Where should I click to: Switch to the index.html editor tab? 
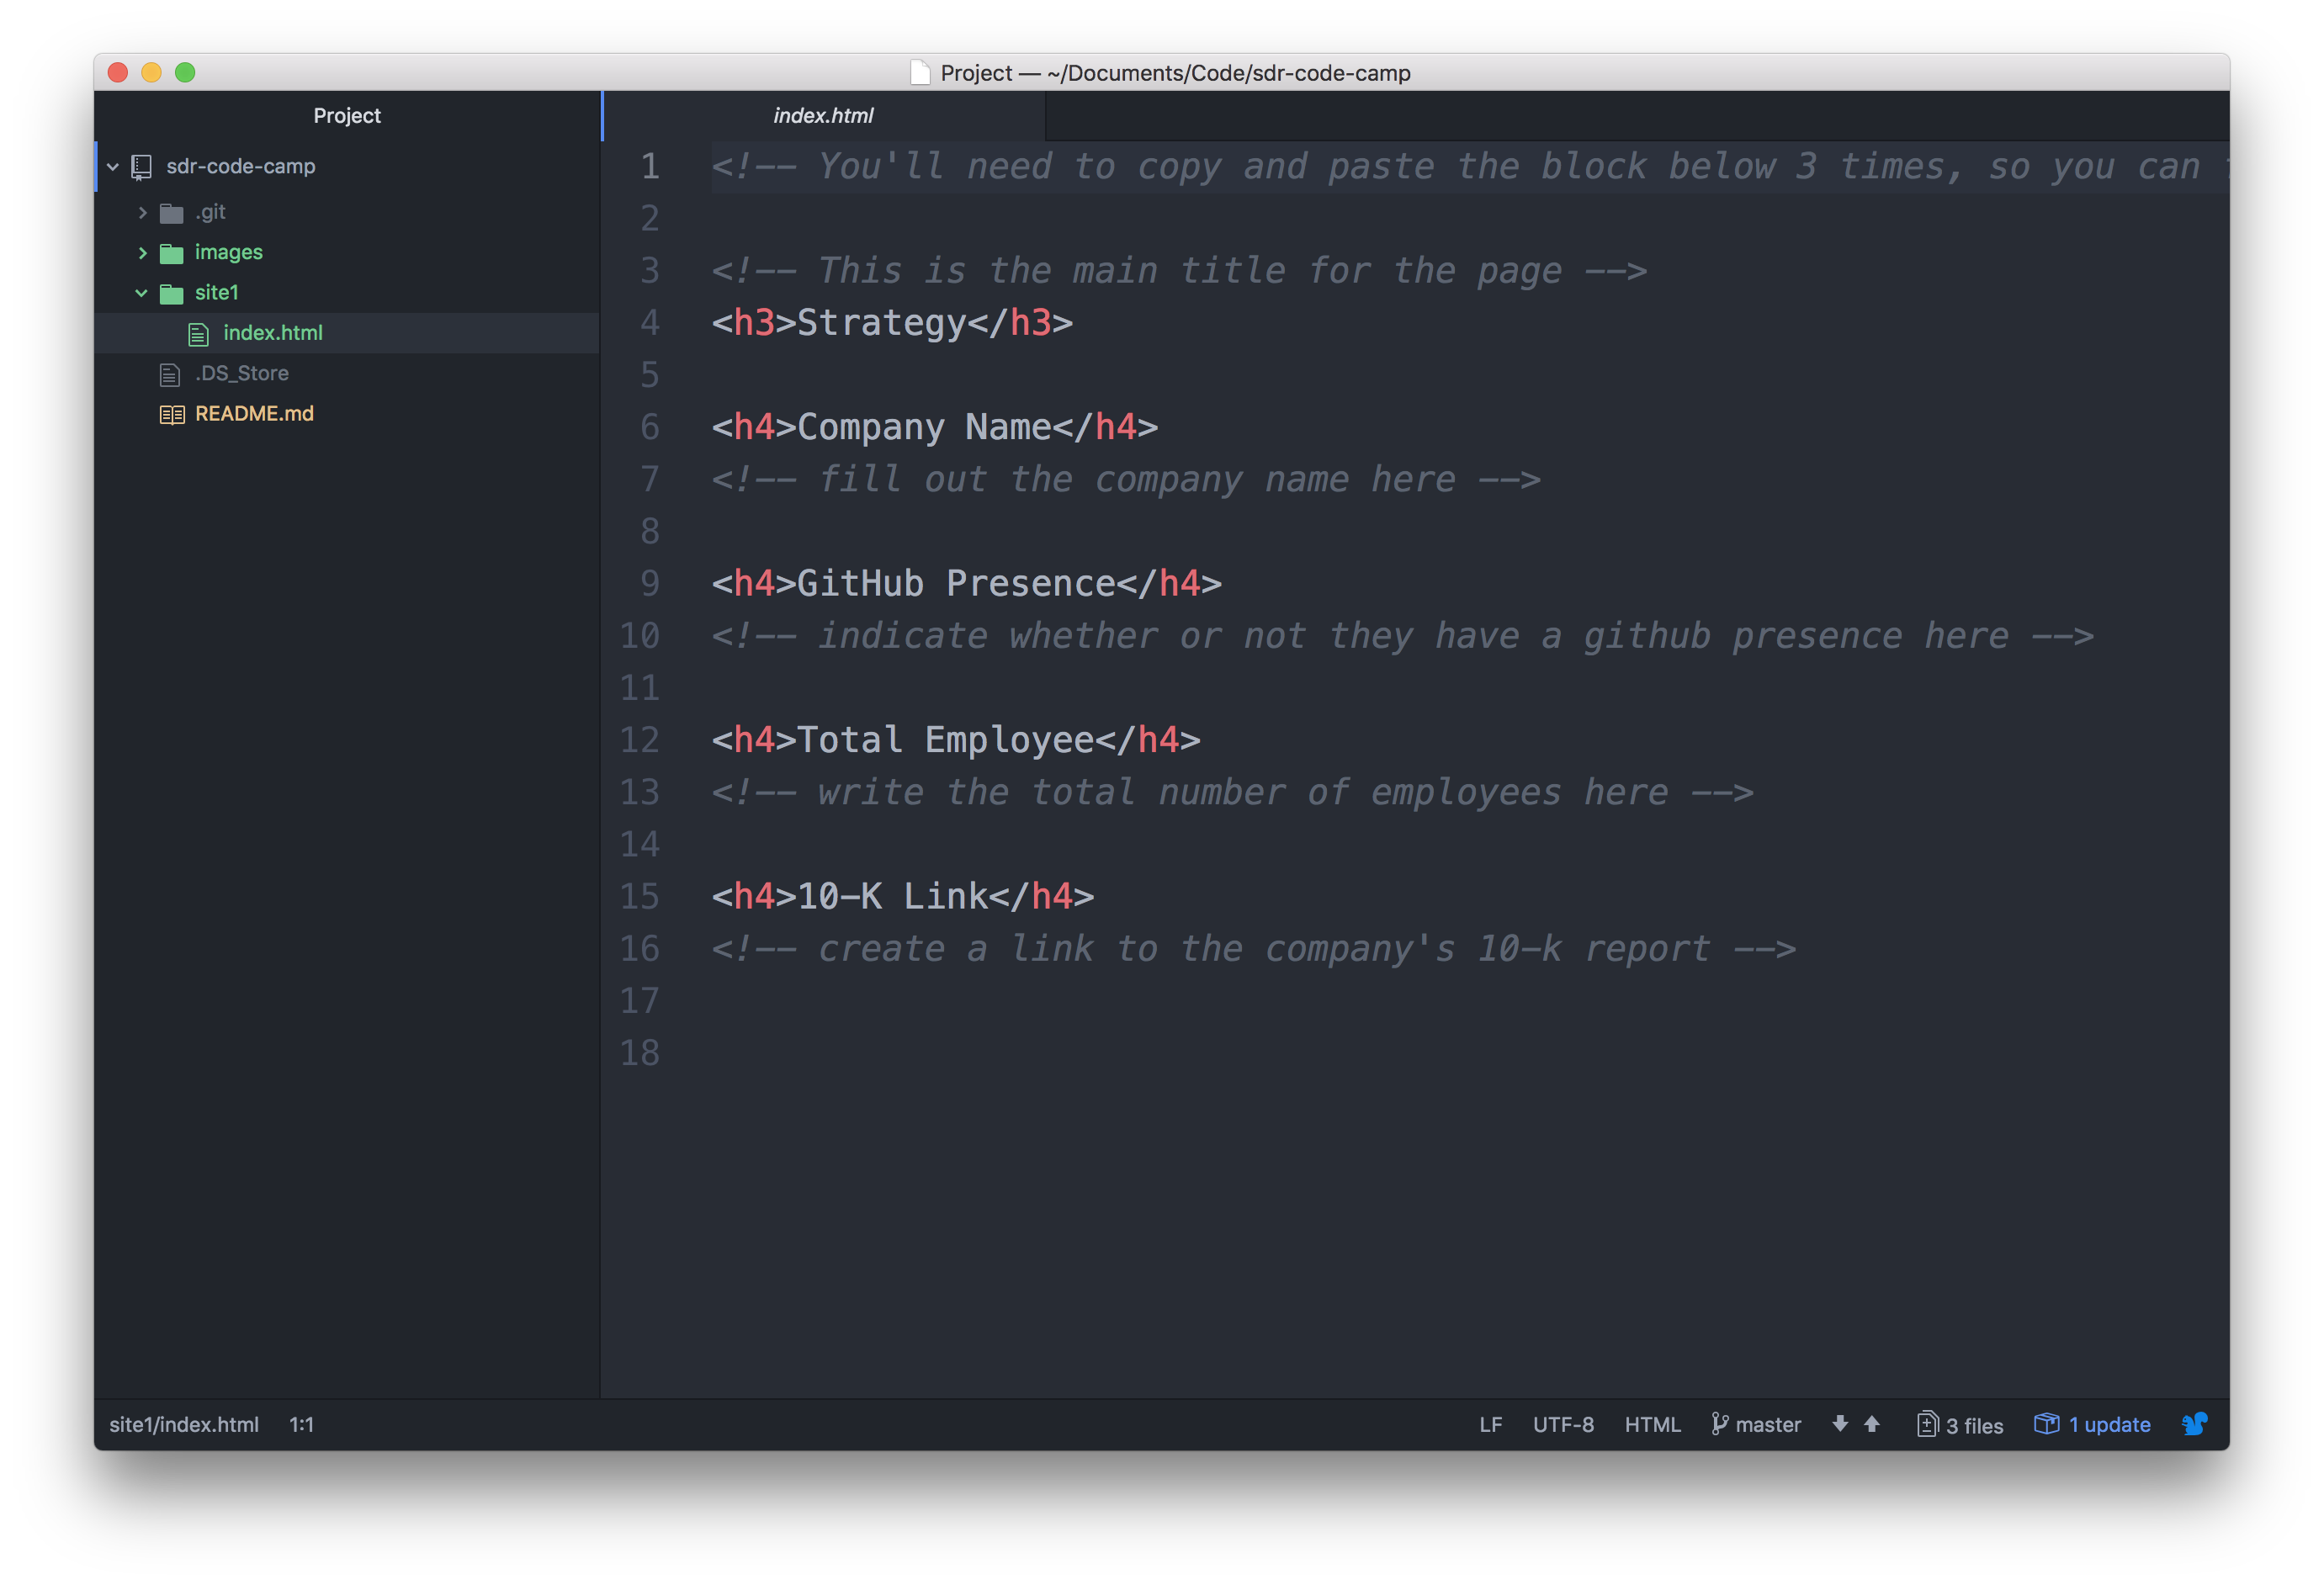pos(823,116)
